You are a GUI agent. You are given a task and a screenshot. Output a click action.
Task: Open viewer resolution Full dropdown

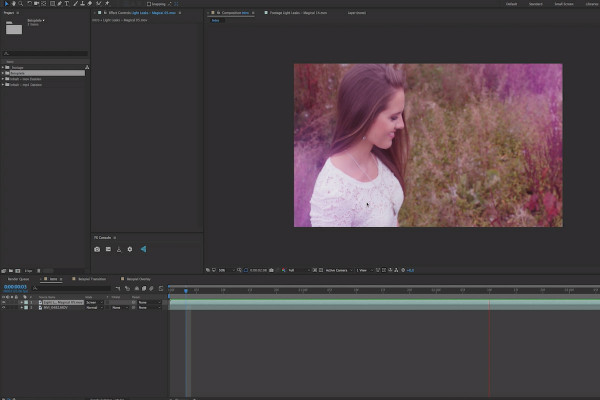click(298, 270)
